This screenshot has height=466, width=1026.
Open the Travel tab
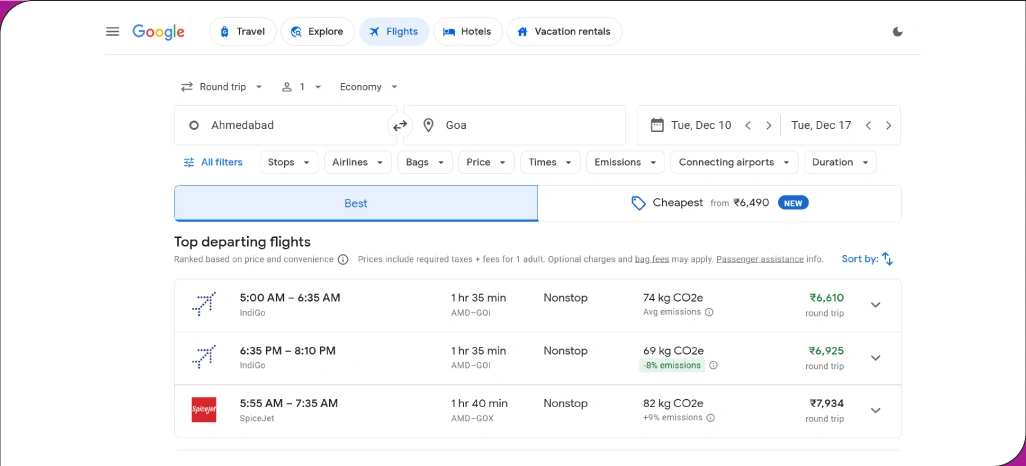click(x=242, y=31)
